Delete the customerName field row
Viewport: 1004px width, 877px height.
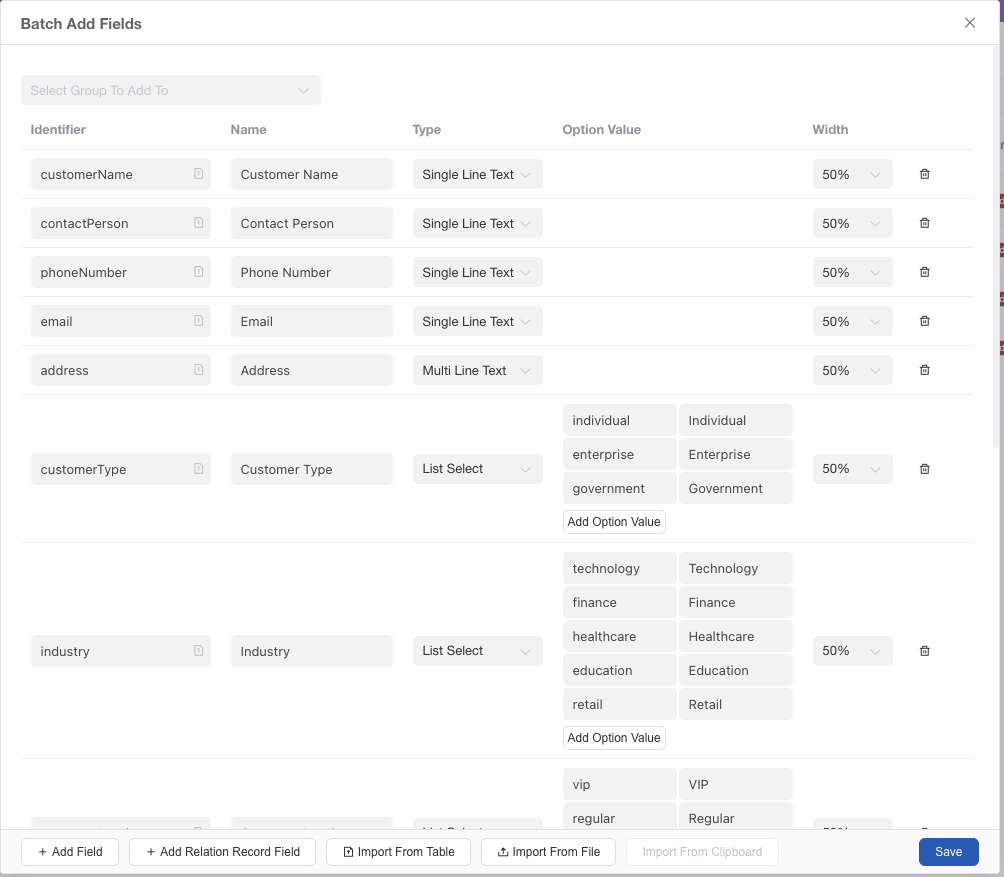coord(924,174)
